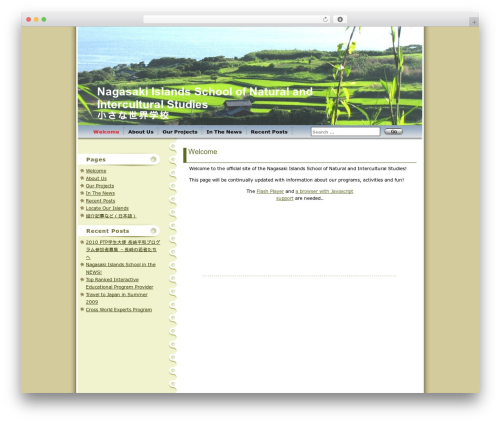The width and height of the screenshot is (500, 423).
Task: Click the Japanese subtitle under the site title
Action: click(133, 115)
